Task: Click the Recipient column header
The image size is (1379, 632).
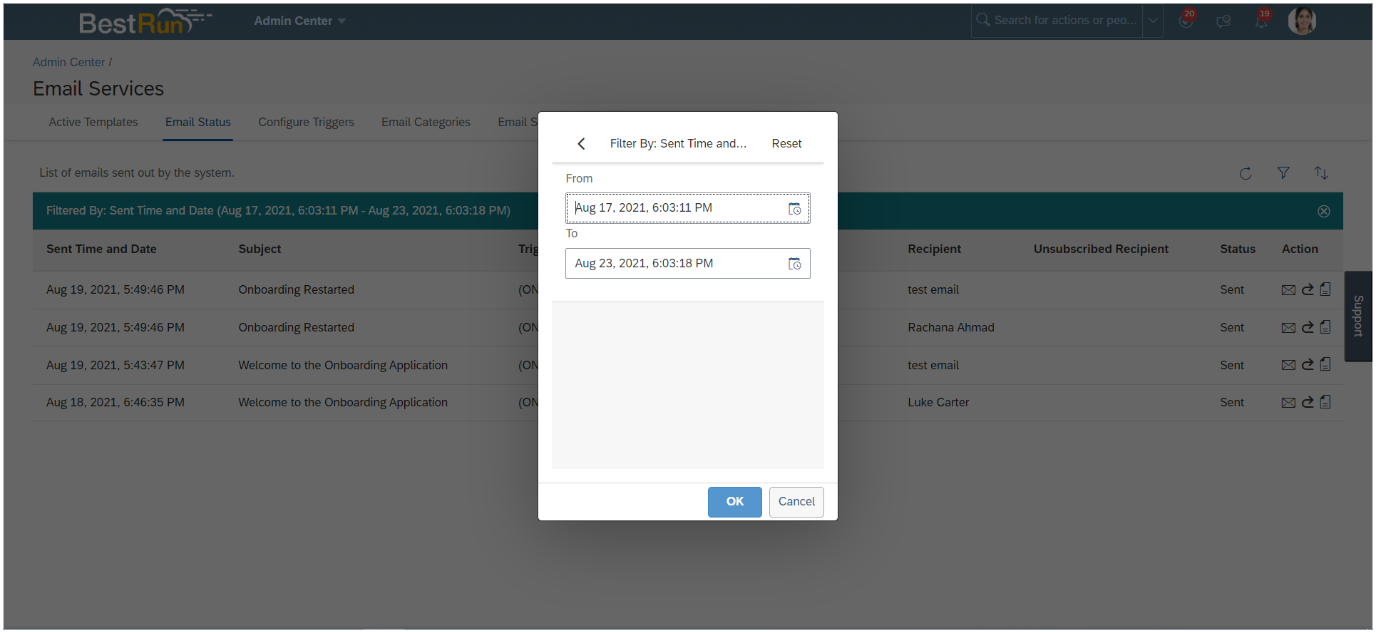Action: tap(935, 249)
